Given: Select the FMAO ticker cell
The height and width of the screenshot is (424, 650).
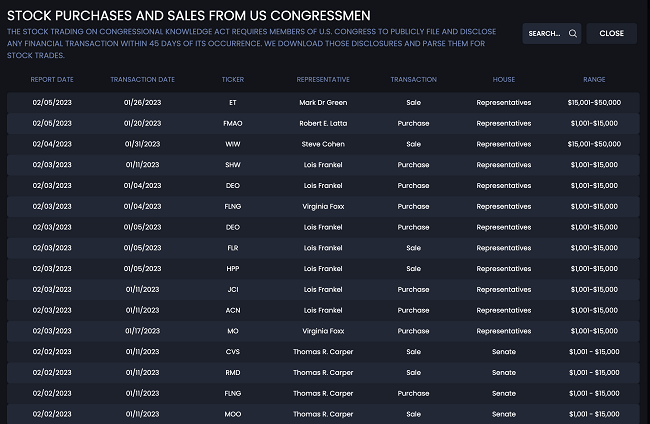Looking at the screenshot, I should point(233,124).
